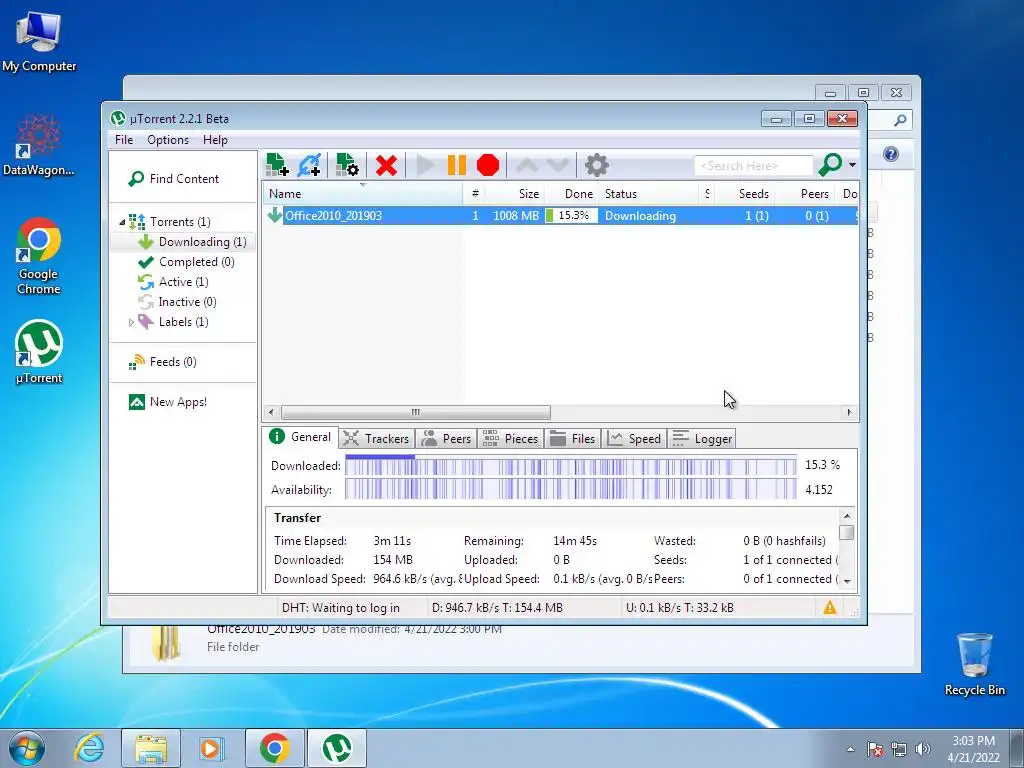Screen dimensions: 1024x768
Task: Stop the torrent with the red stop icon
Action: pos(488,165)
